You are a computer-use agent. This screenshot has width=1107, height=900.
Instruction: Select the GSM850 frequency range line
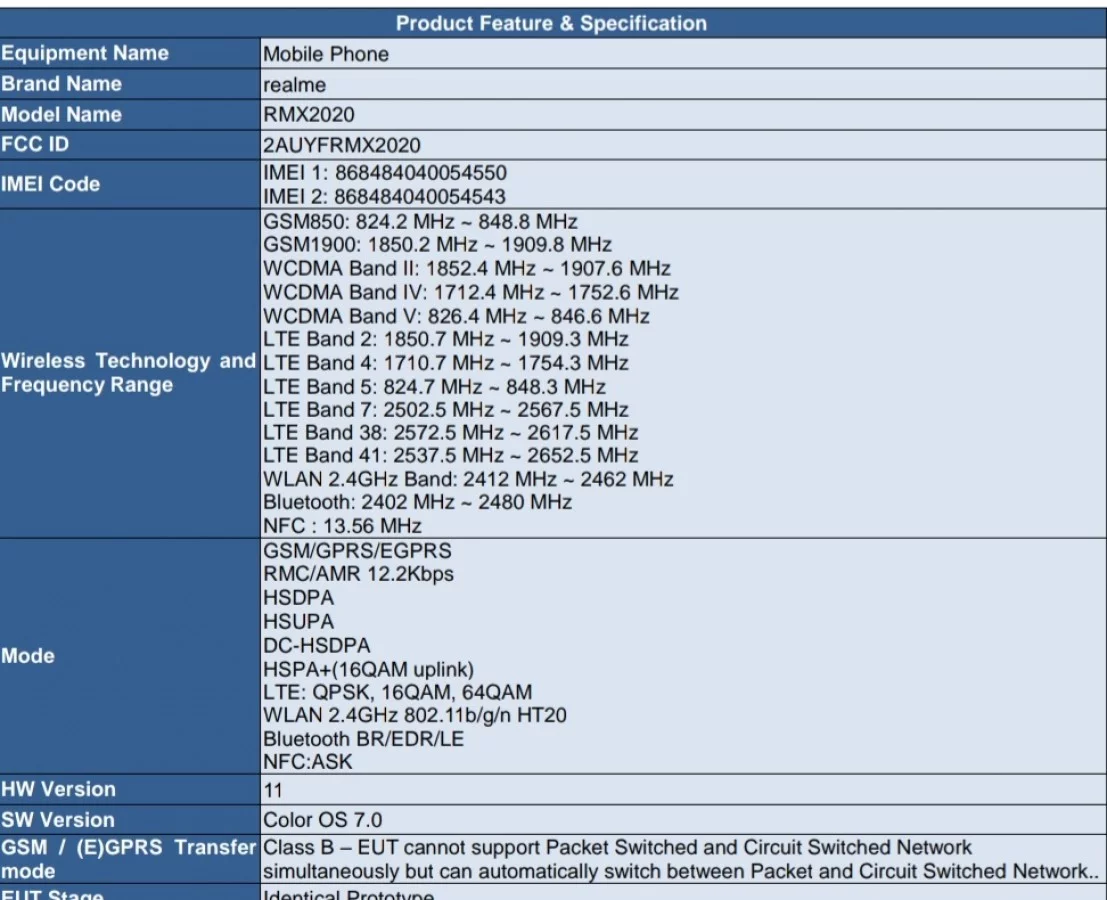(420, 221)
